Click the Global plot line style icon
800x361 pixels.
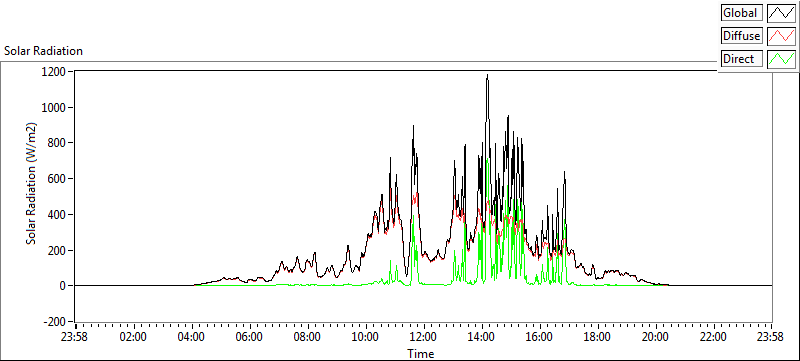782,13
